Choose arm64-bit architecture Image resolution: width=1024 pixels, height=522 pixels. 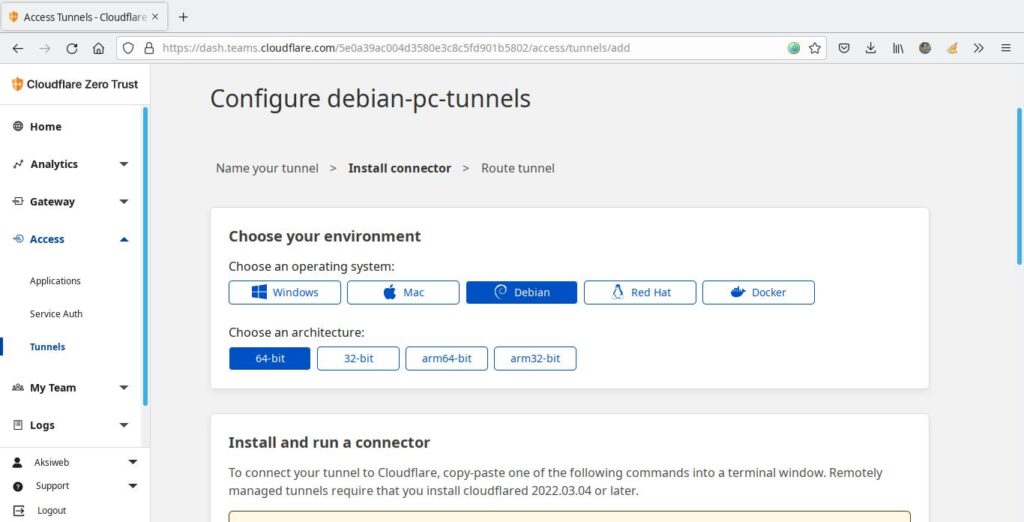(x=446, y=359)
